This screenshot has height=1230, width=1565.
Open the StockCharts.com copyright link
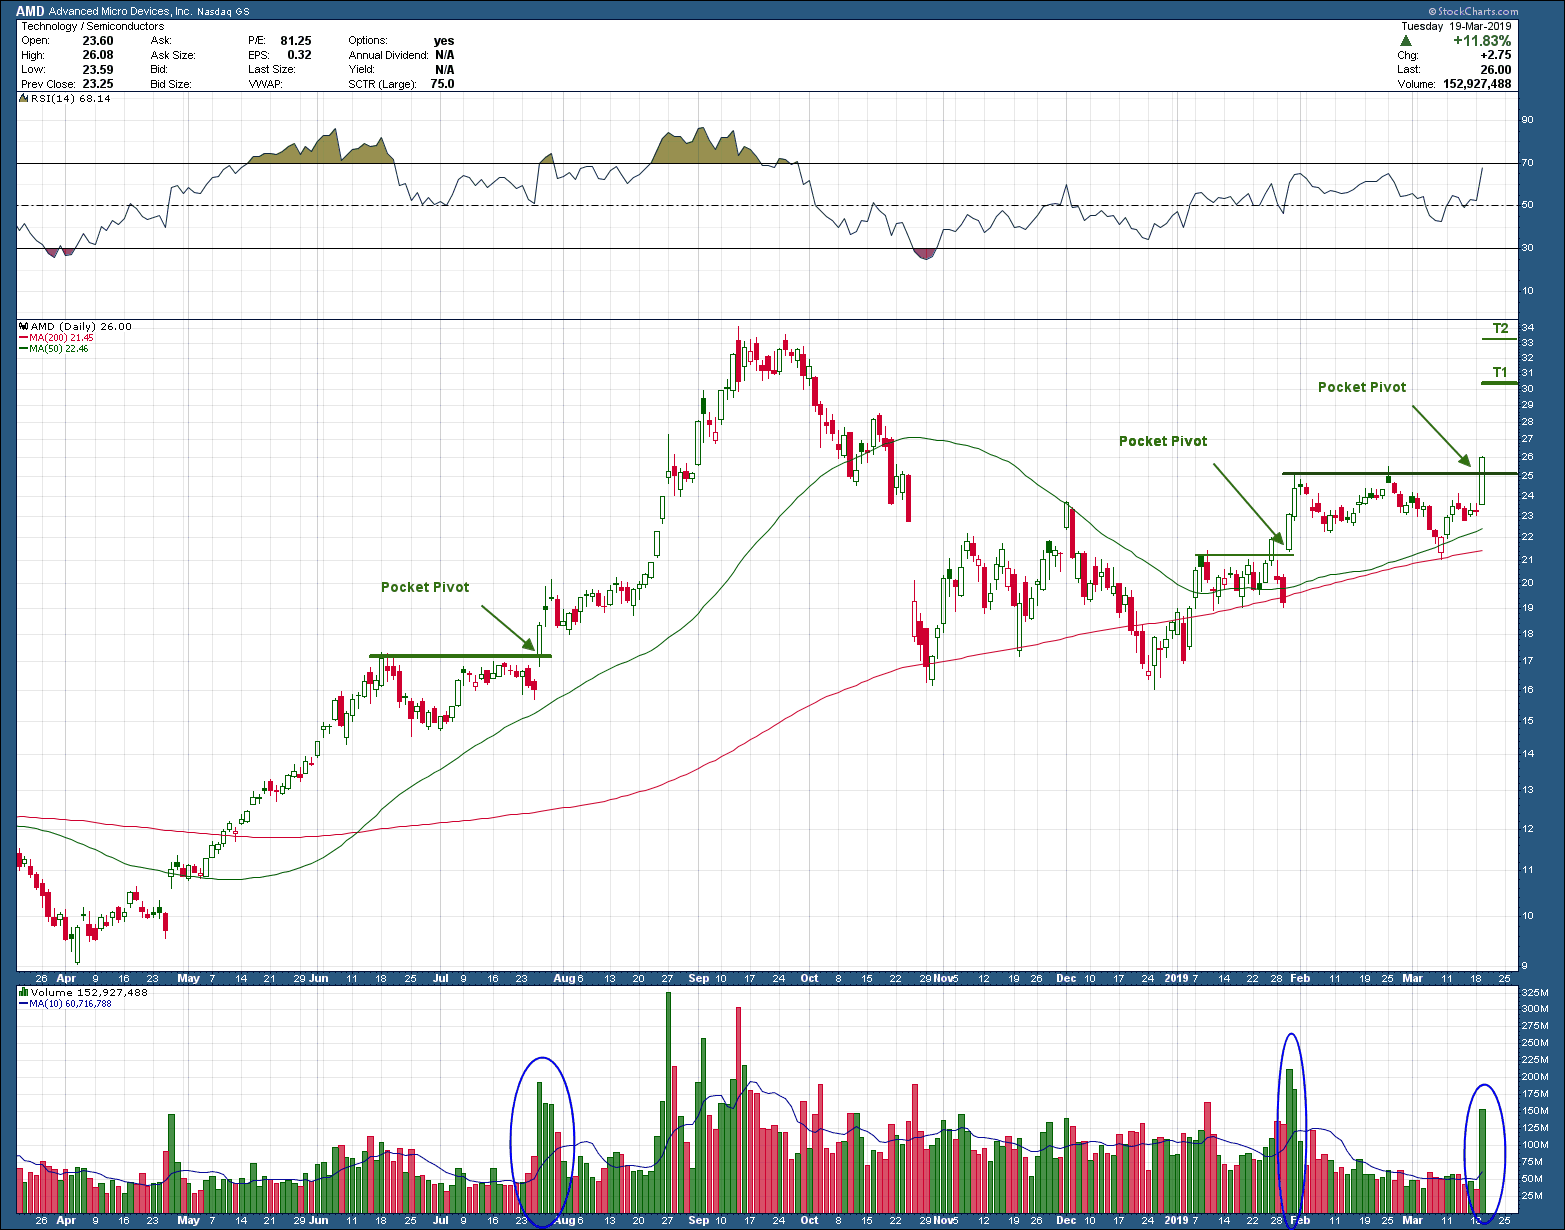[x=1473, y=12]
